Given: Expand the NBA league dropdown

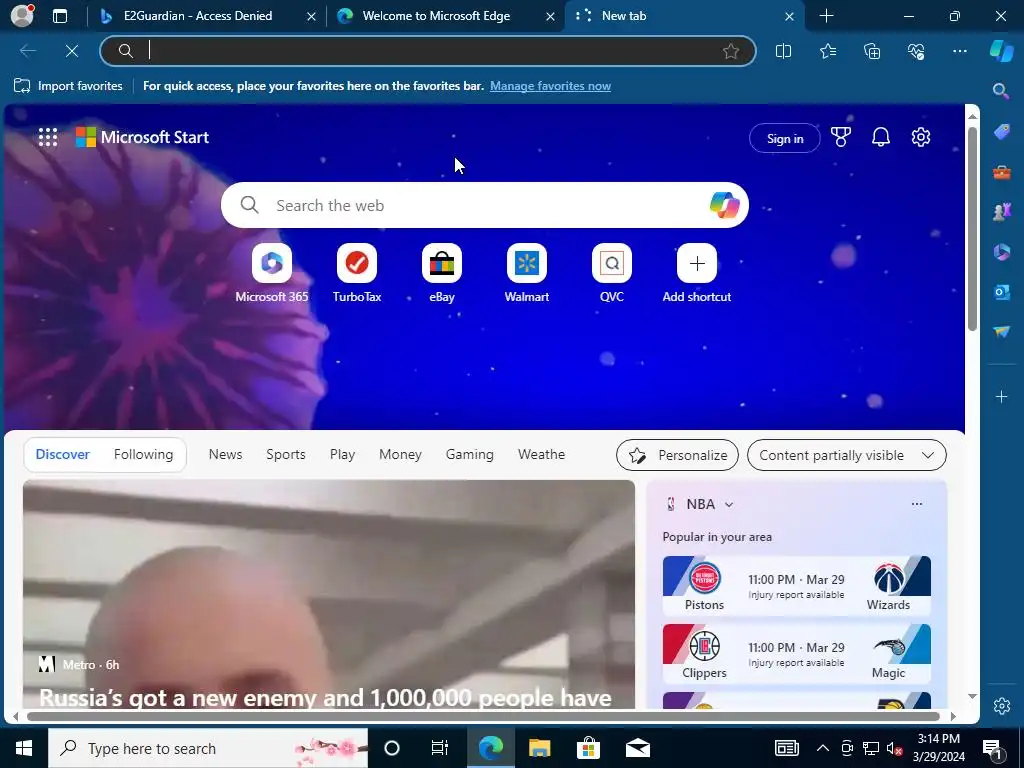Looking at the screenshot, I should tap(729, 504).
